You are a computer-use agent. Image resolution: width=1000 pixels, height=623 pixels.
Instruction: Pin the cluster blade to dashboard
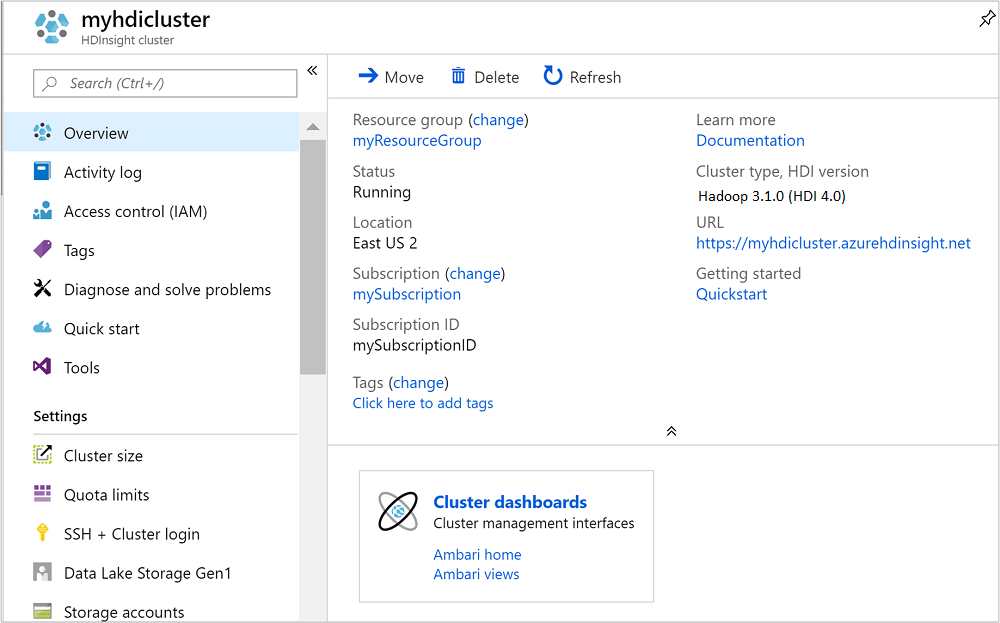tap(986, 18)
